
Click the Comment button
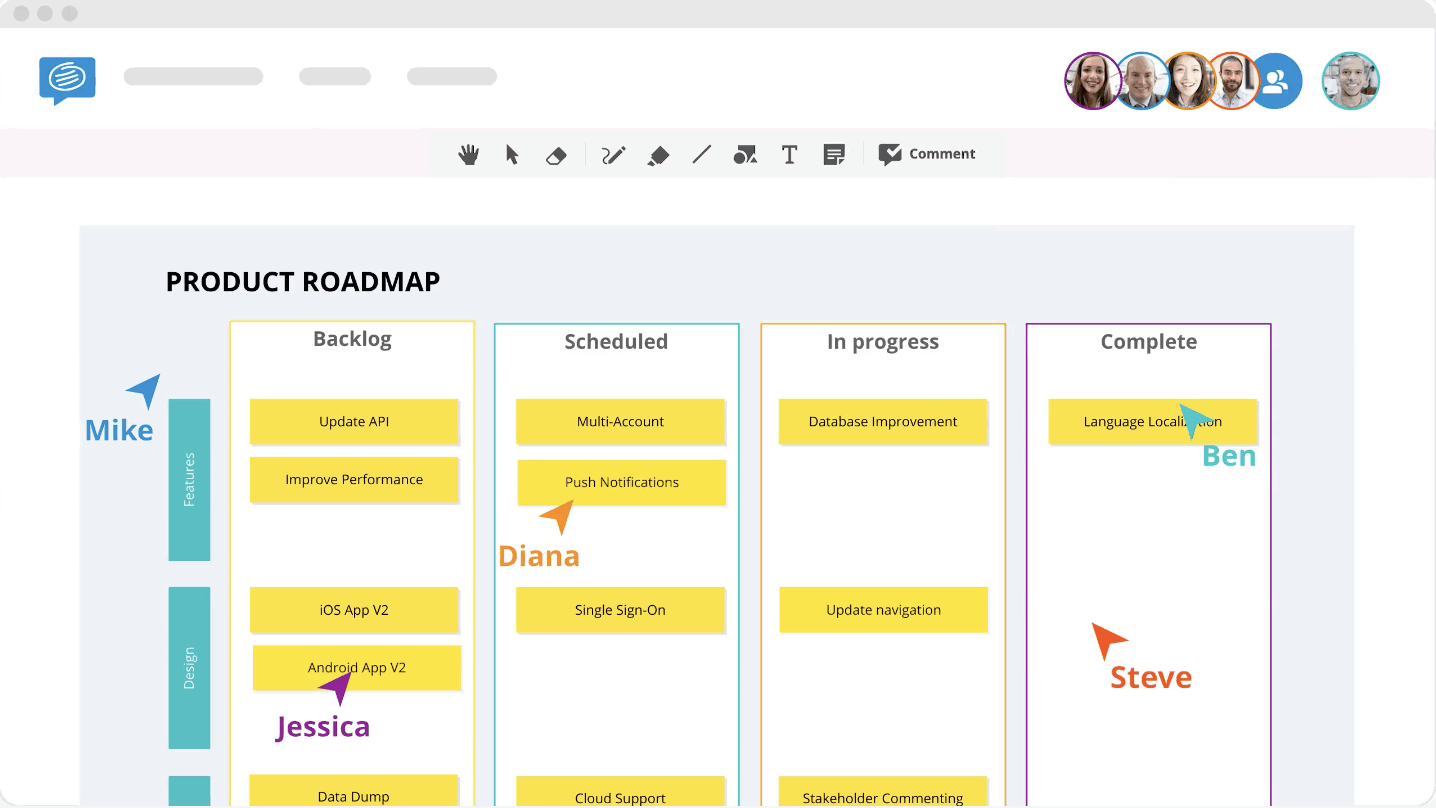[927, 154]
